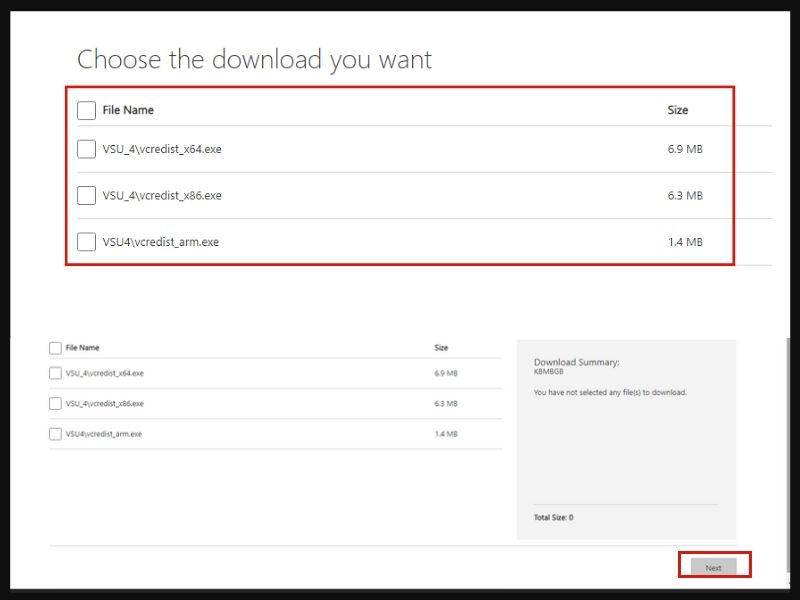The height and width of the screenshot is (600, 800).
Task: Check the enlarged VSU_4\vcredist_x64.exe checkbox
Action: [86, 149]
